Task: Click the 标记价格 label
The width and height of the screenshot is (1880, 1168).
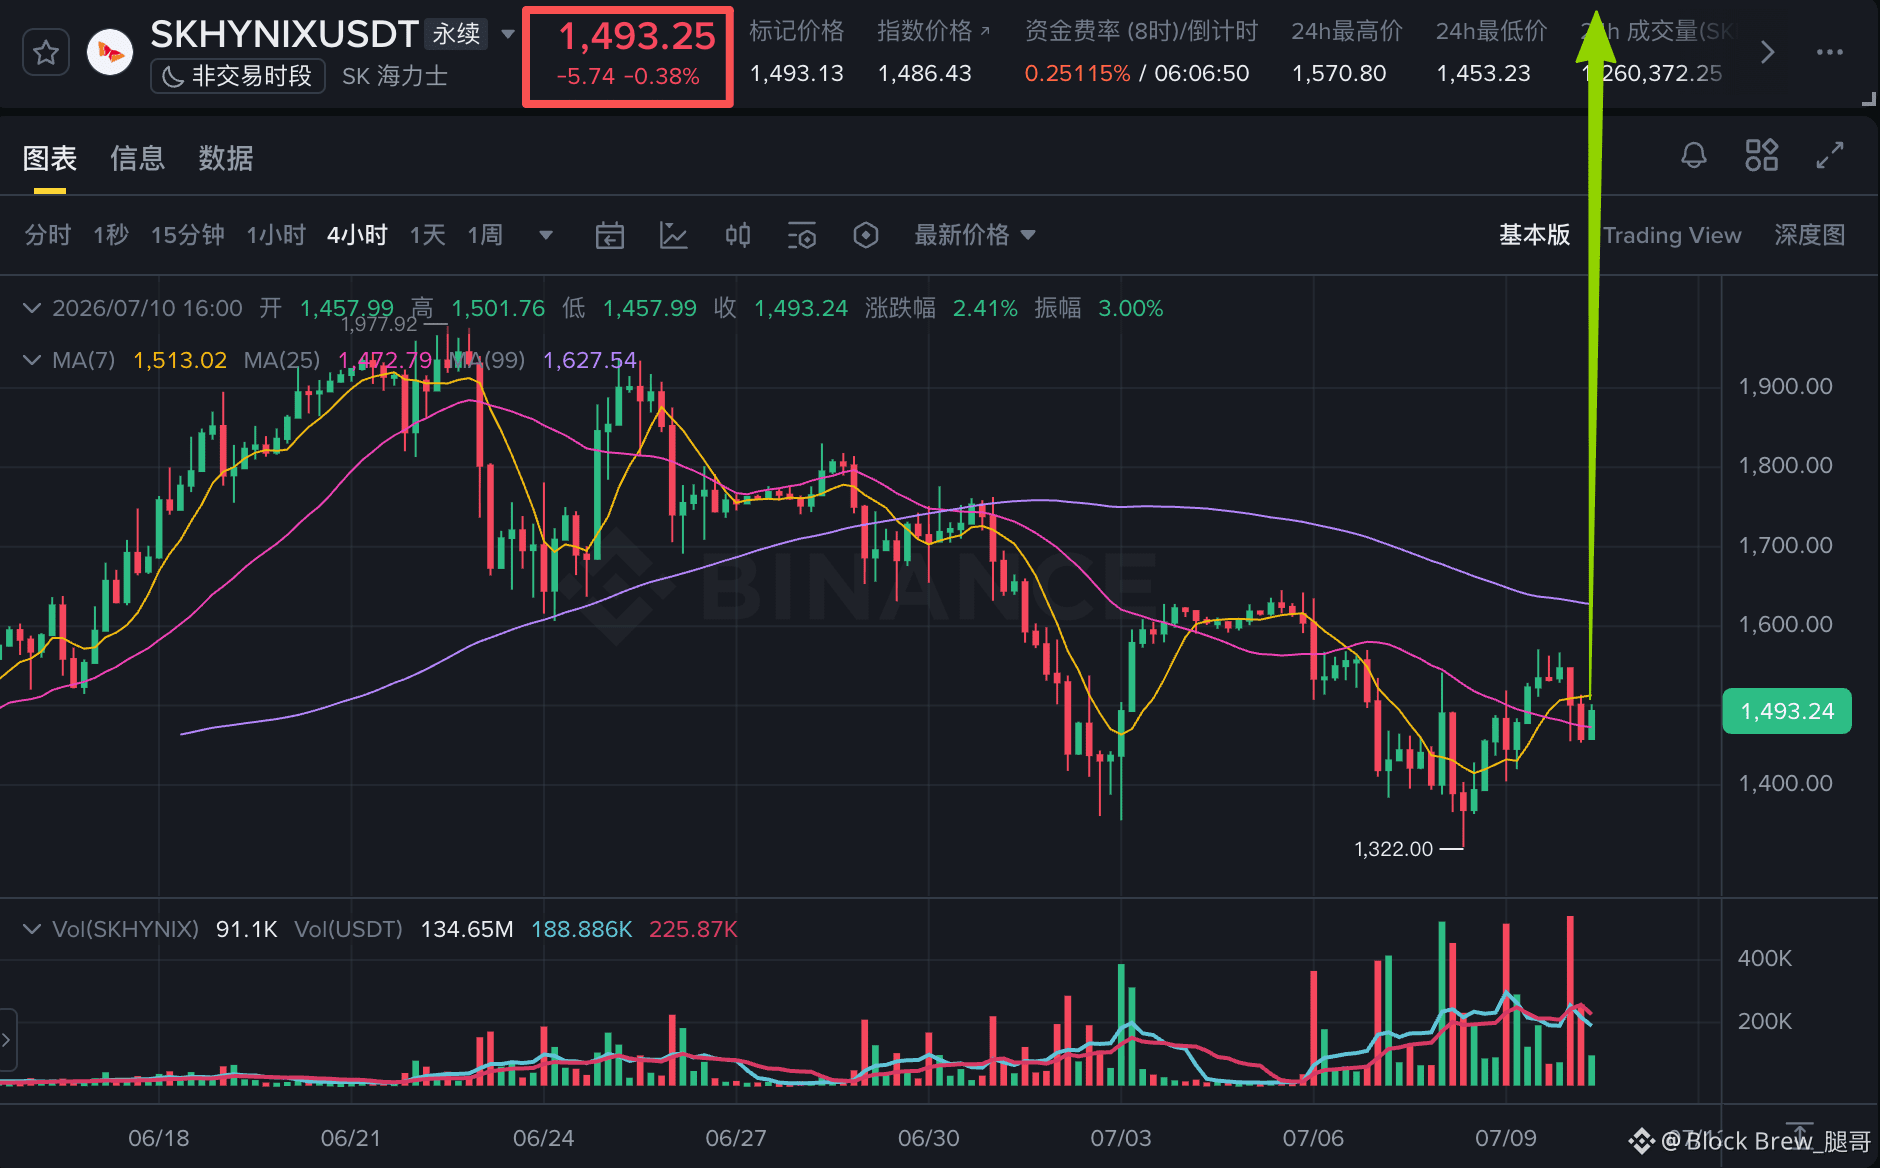Action: coord(797,31)
